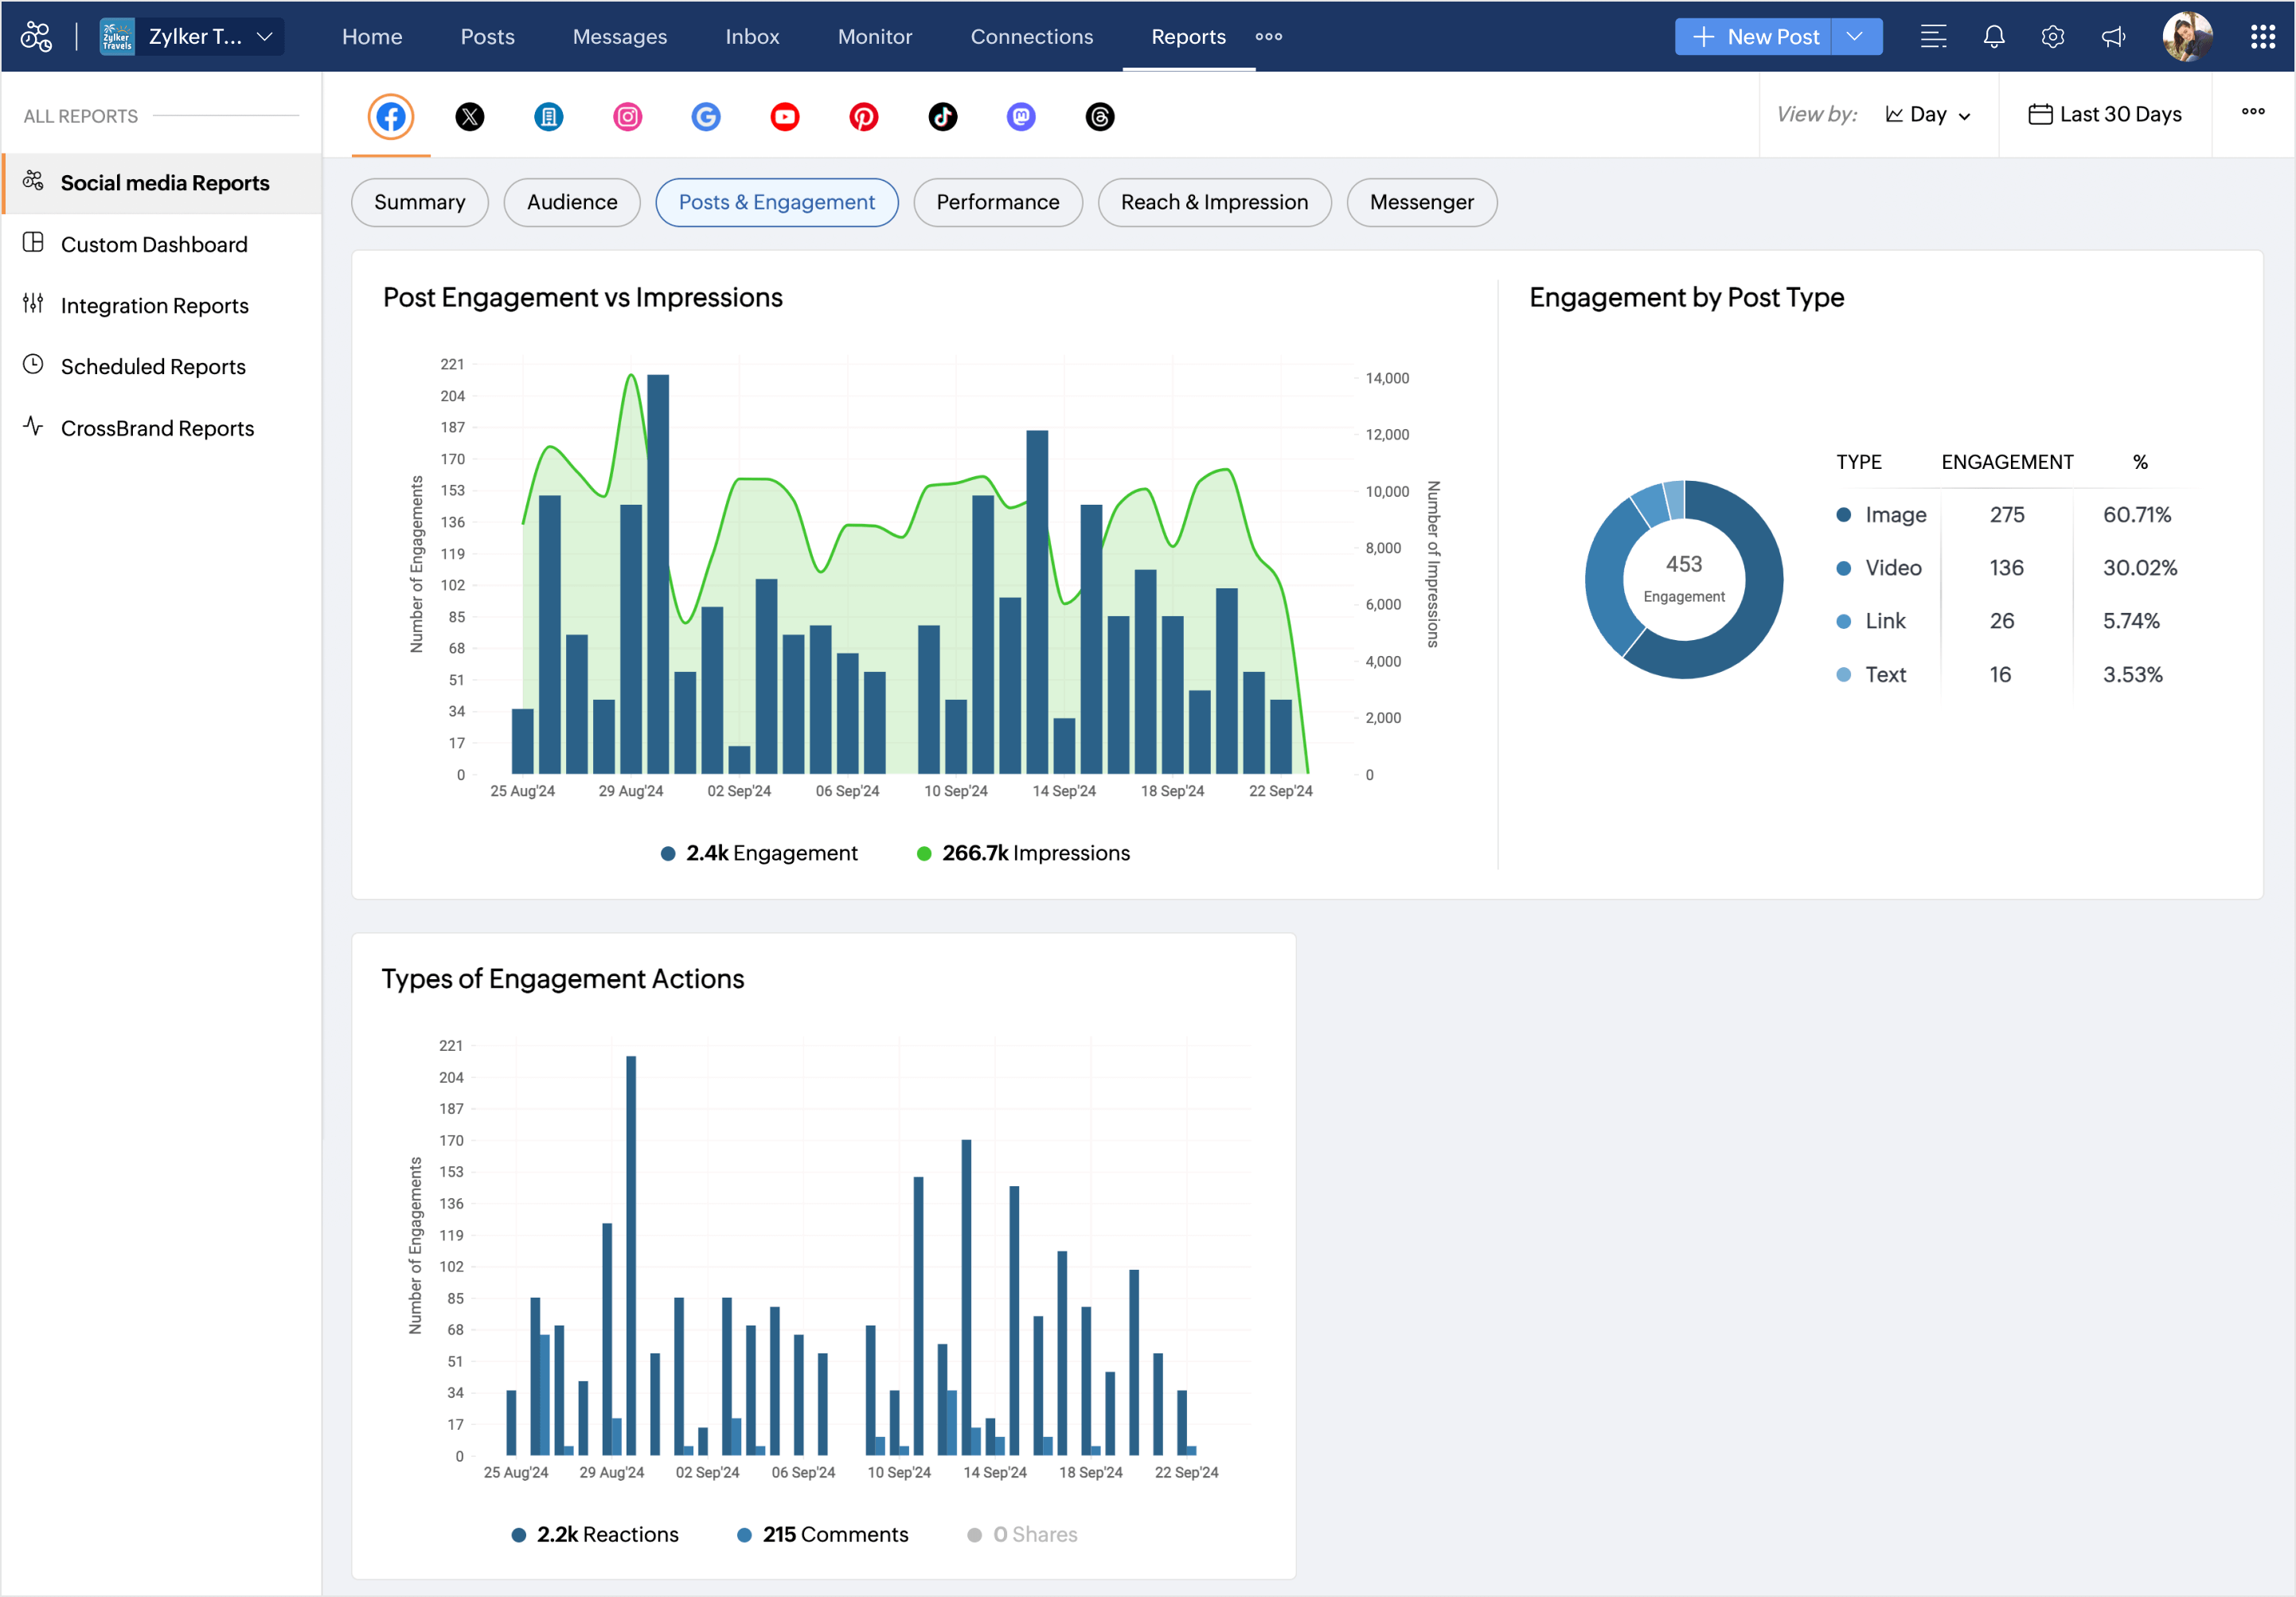Click the CrossBrand Reports sidebar item
This screenshot has width=2296, height=1597.
click(158, 426)
